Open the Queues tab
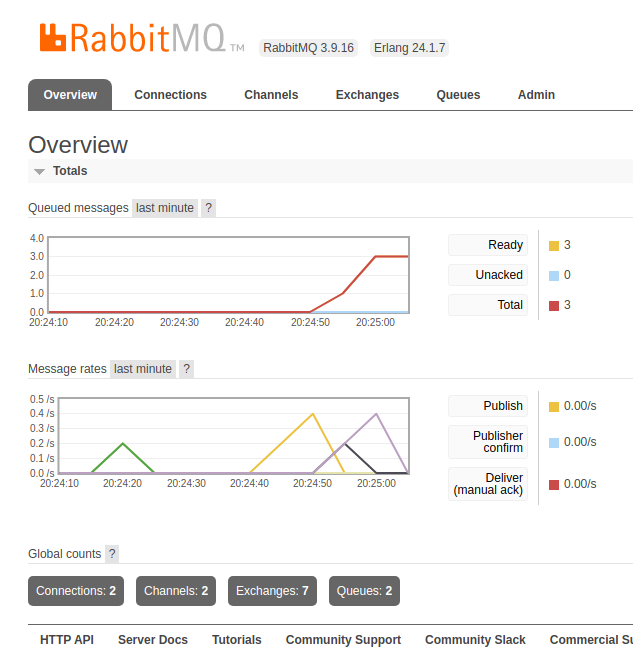Screen dimensions: 633x664 [x=458, y=95]
